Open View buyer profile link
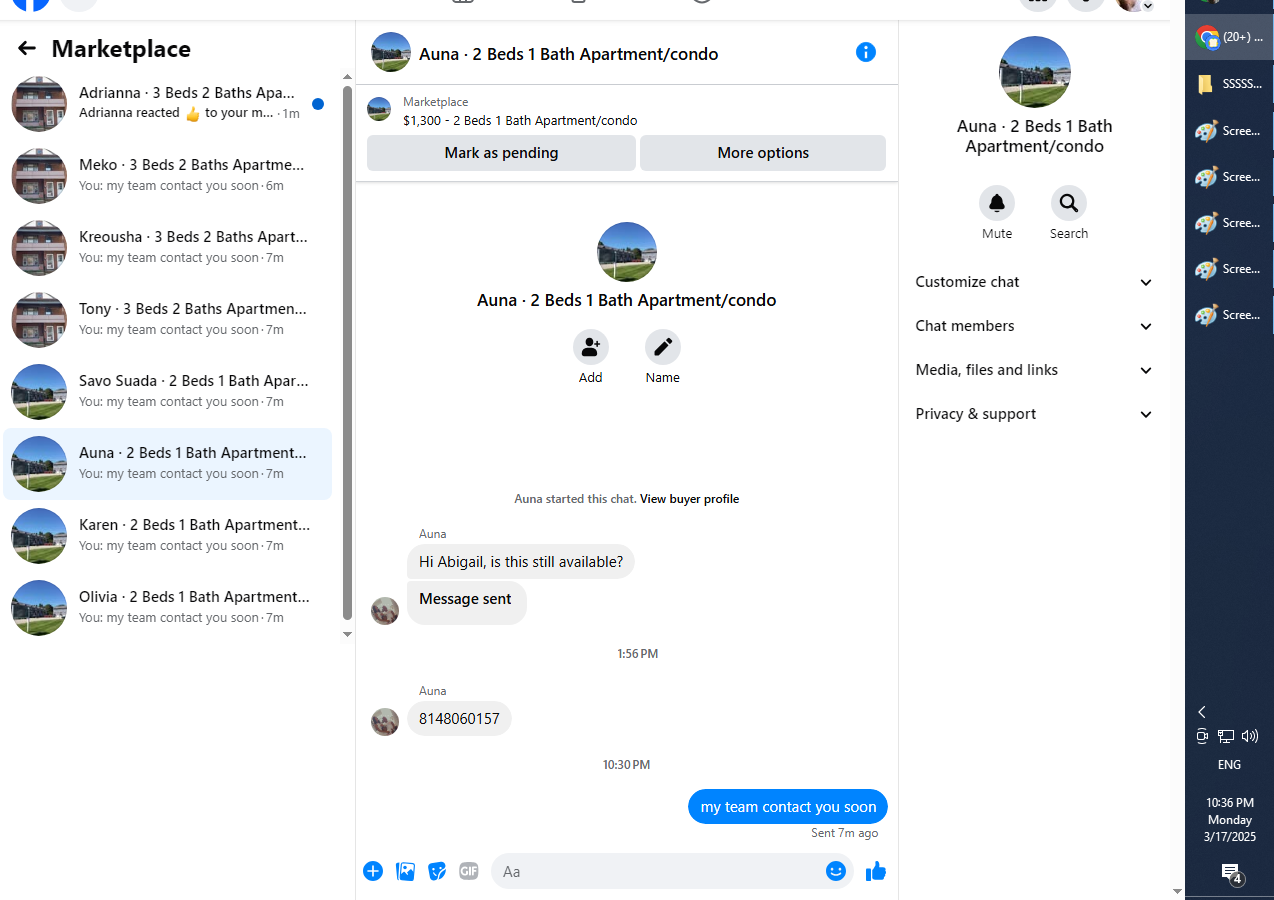This screenshot has width=1274, height=900. [689, 499]
